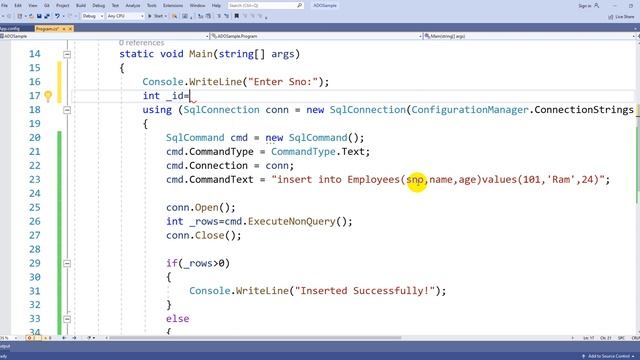The image size is (640, 360).
Task: Click the Save icon in toolbar
Action: (x=39, y=16)
